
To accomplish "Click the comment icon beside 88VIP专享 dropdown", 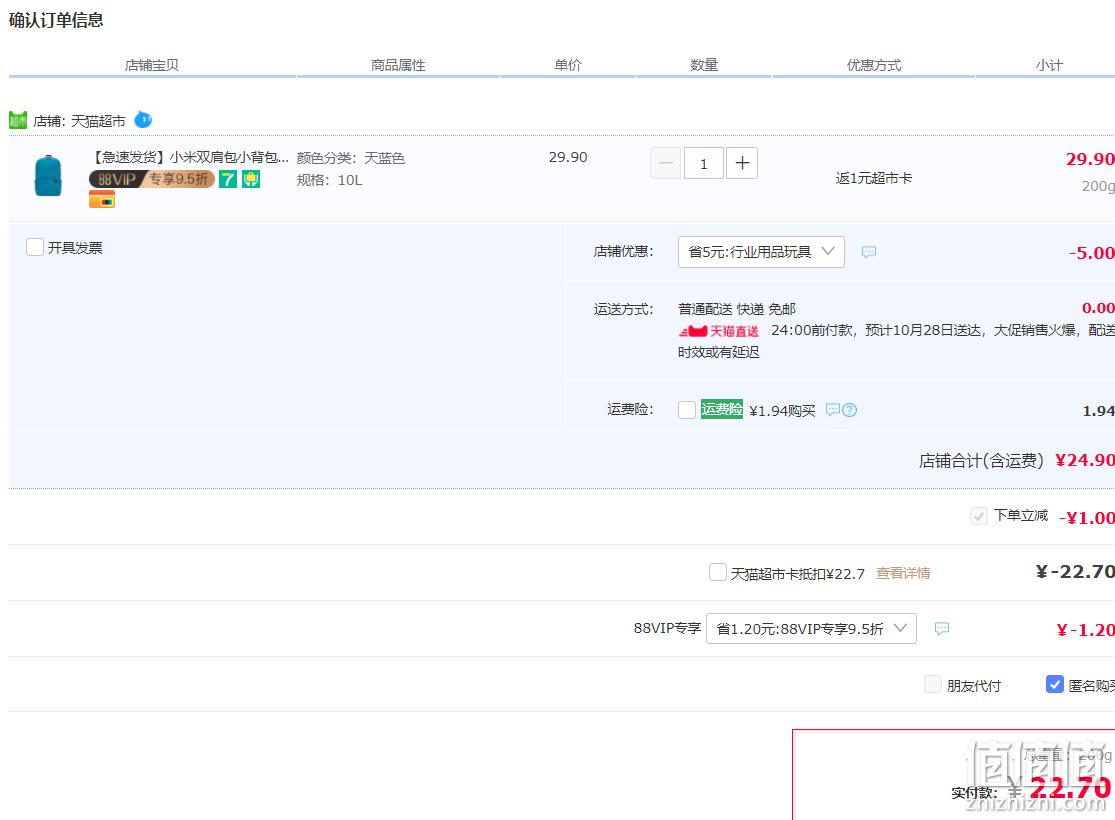I will (x=941, y=629).
